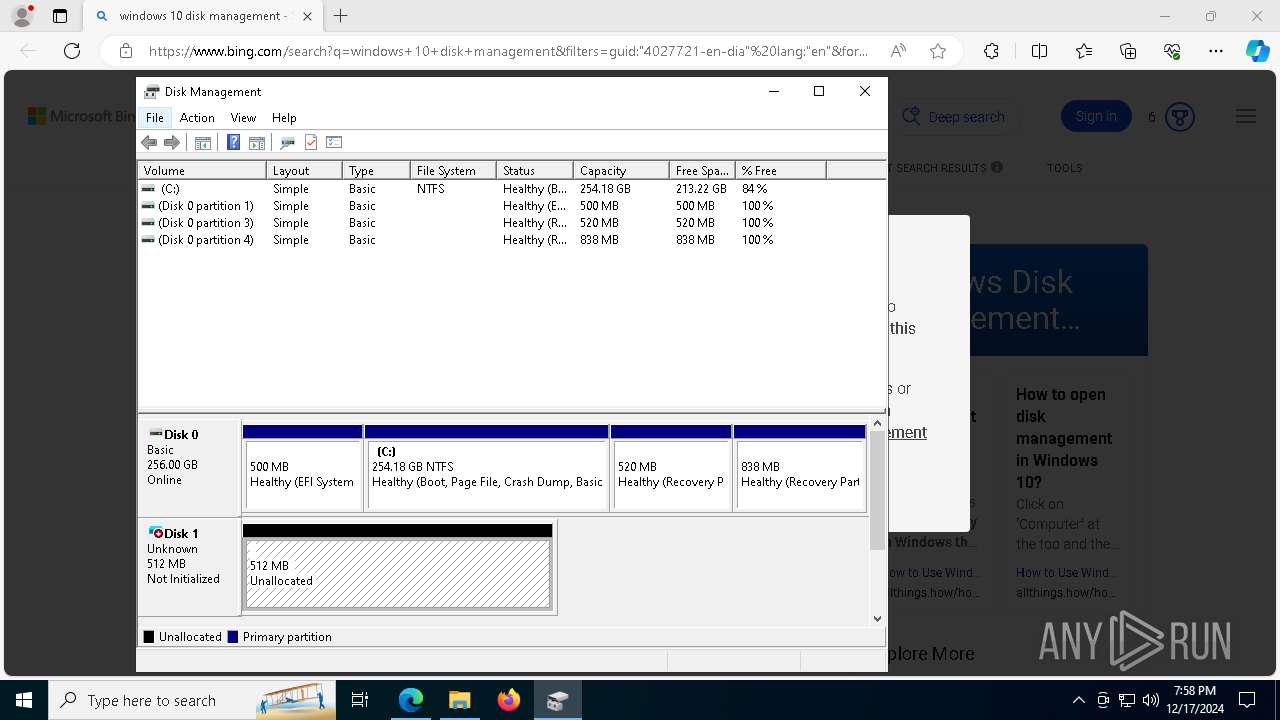This screenshot has width=1280, height=720.
Task: Select the 254.18 GB capacity cell
Action: click(x=605, y=189)
